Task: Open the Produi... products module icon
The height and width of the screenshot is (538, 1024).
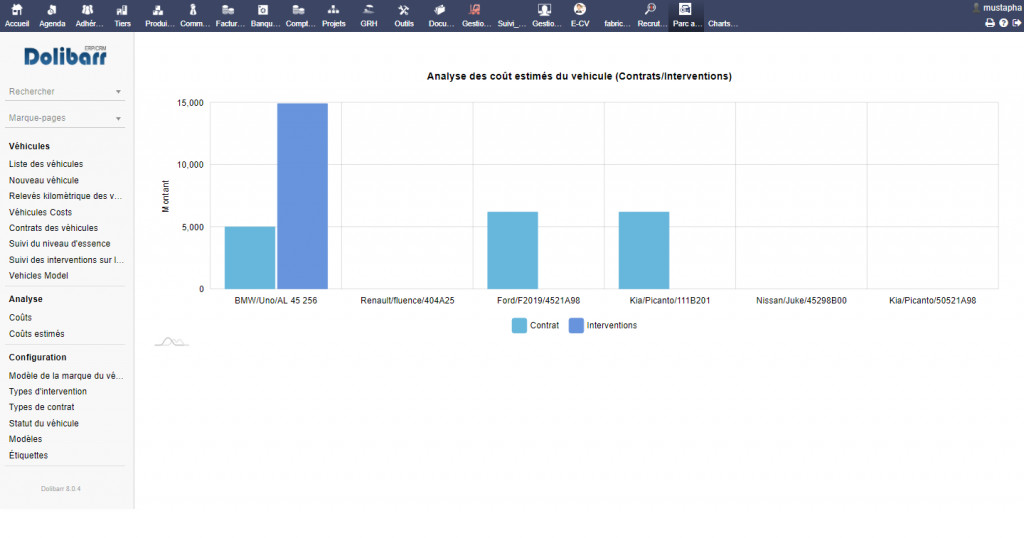Action: click(x=157, y=10)
